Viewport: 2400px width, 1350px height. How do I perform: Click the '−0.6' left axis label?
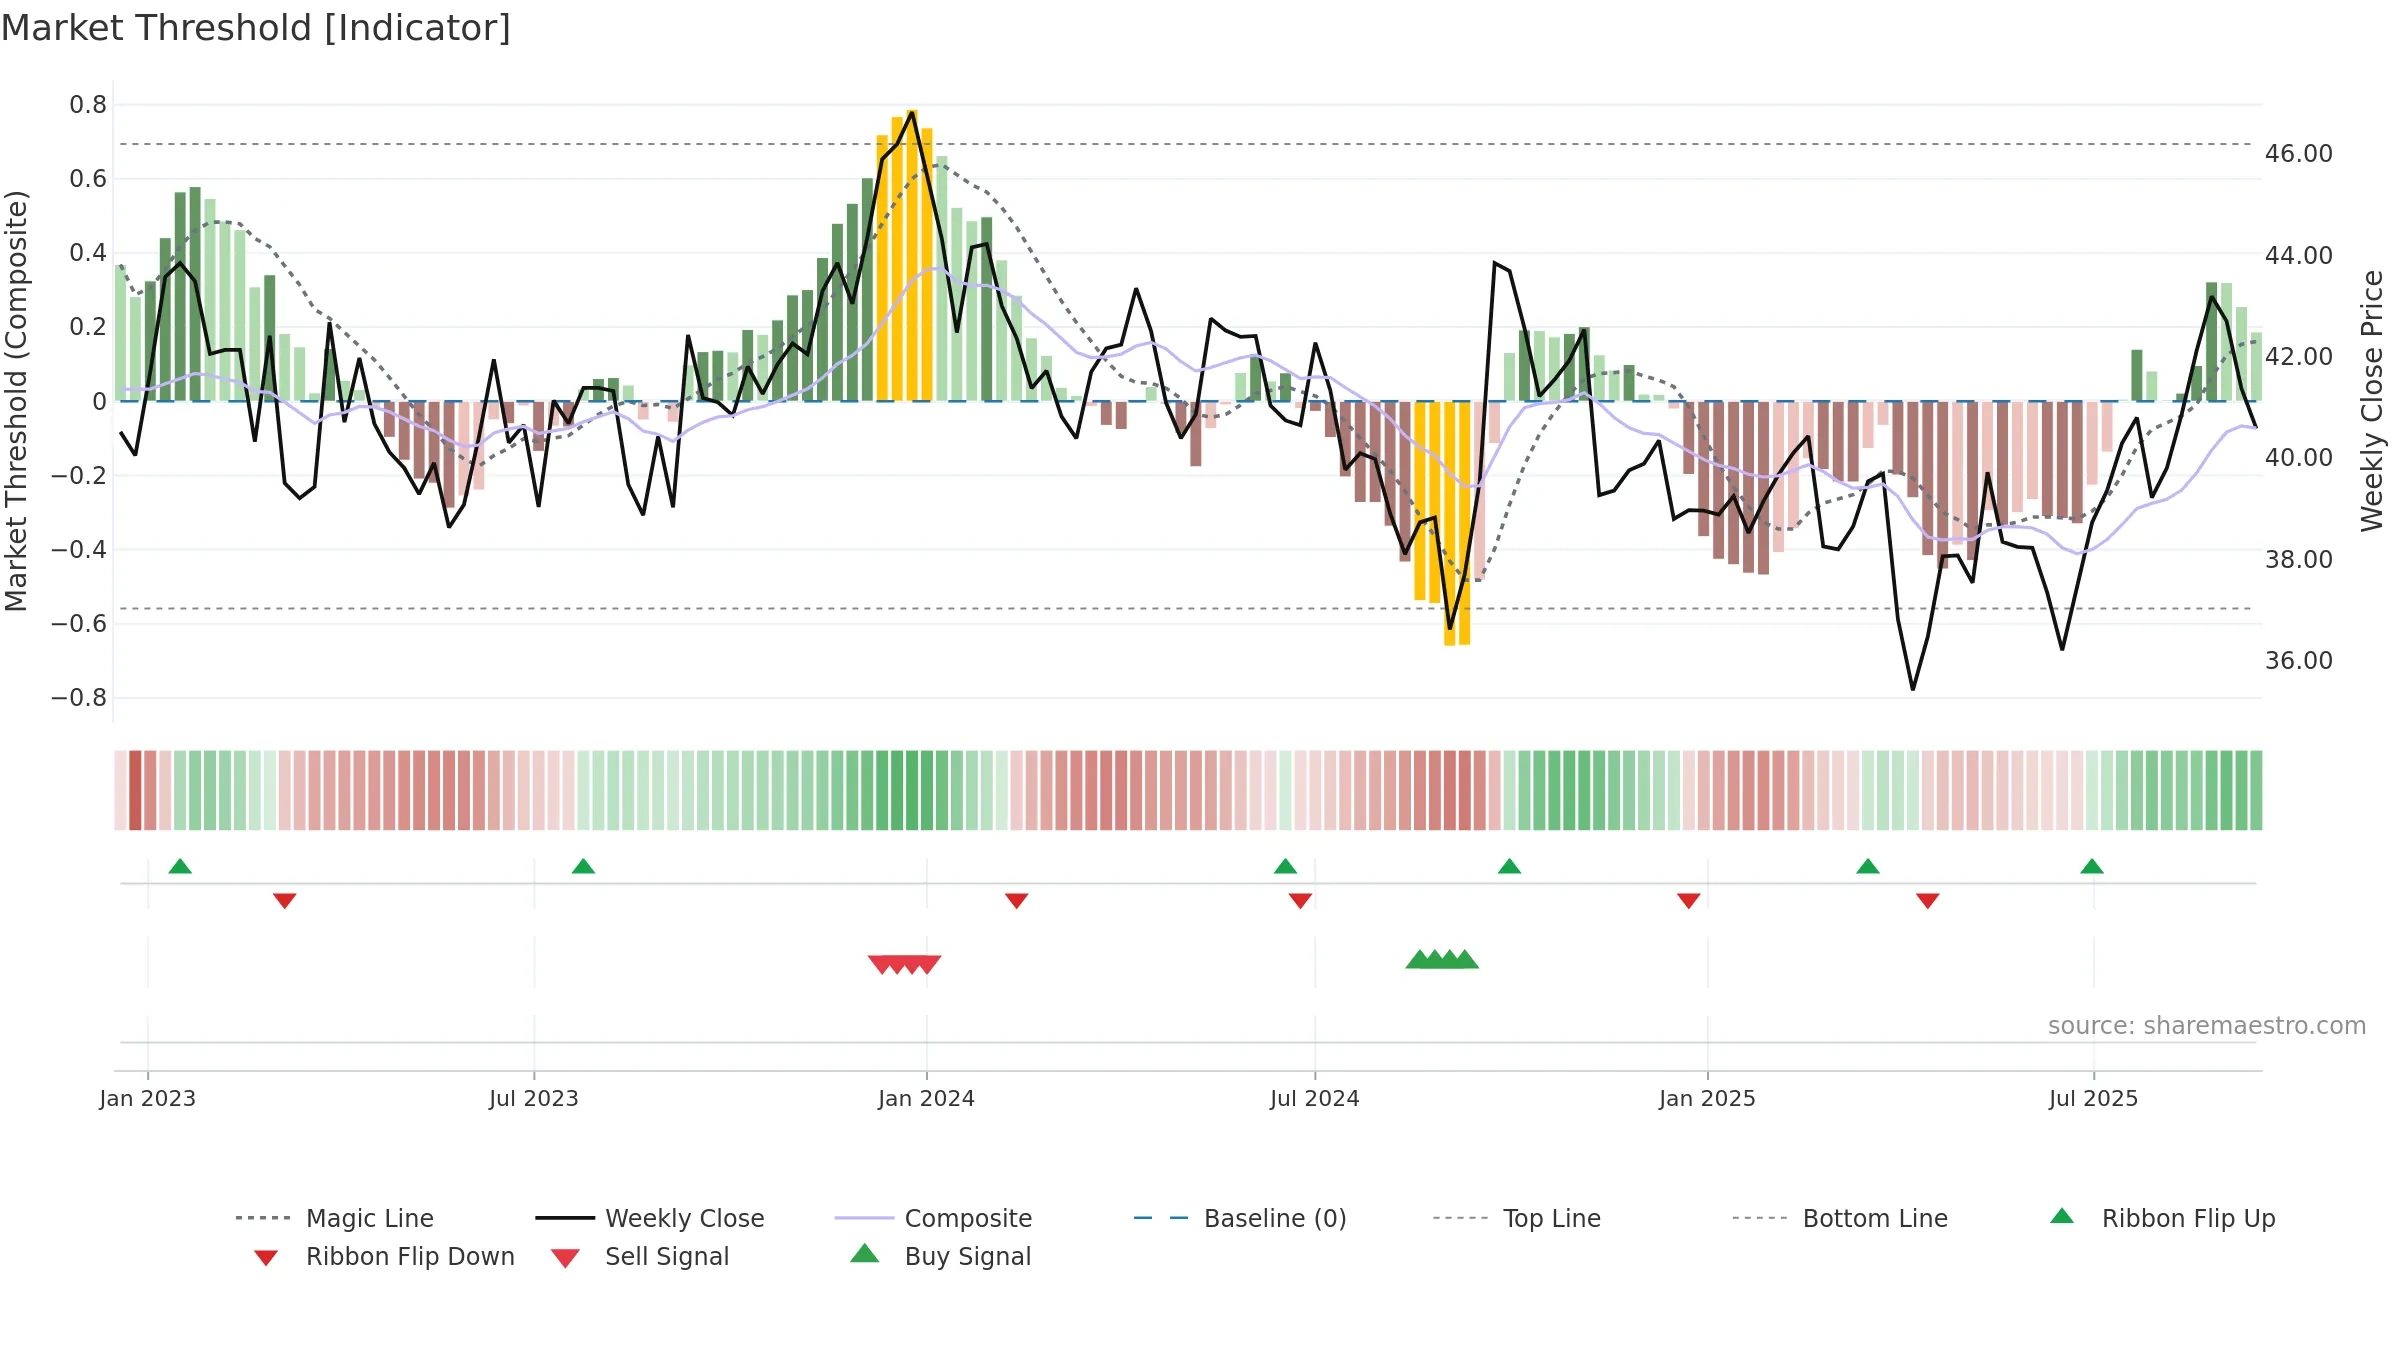tap(78, 624)
